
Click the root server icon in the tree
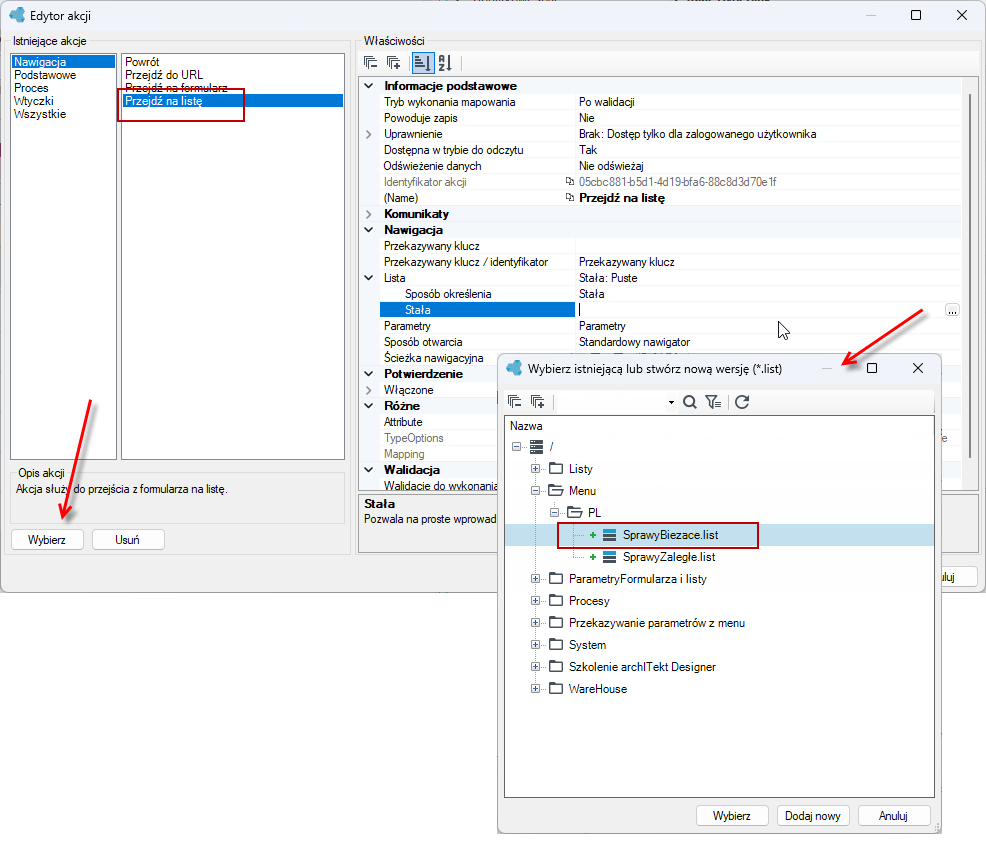(x=536, y=446)
